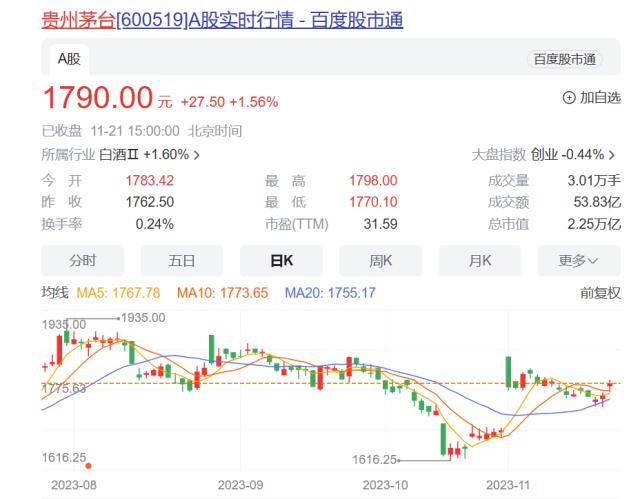
Task: Switch to the 五日 chart tab
Action: [182, 260]
